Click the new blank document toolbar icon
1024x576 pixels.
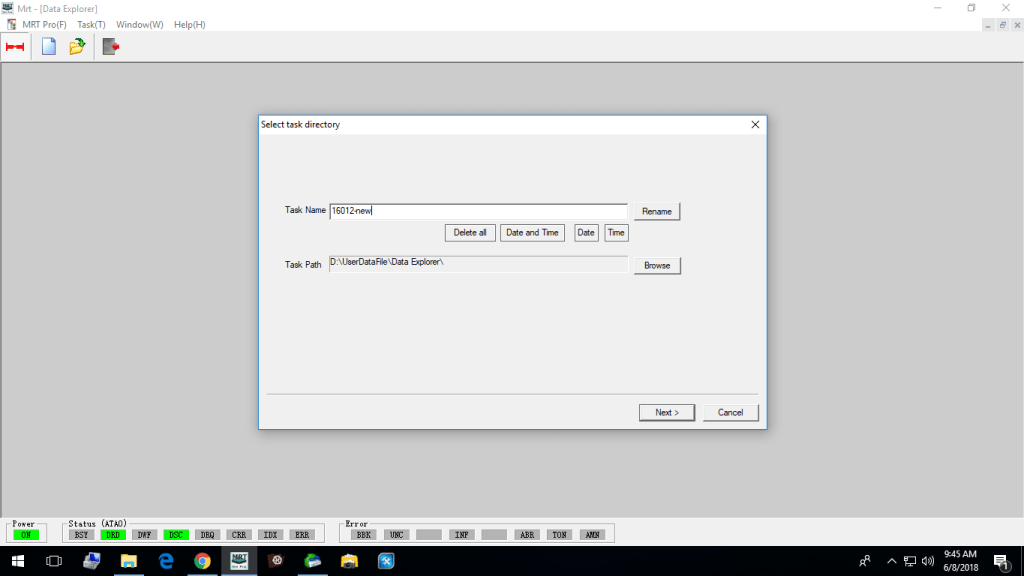pos(48,47)
